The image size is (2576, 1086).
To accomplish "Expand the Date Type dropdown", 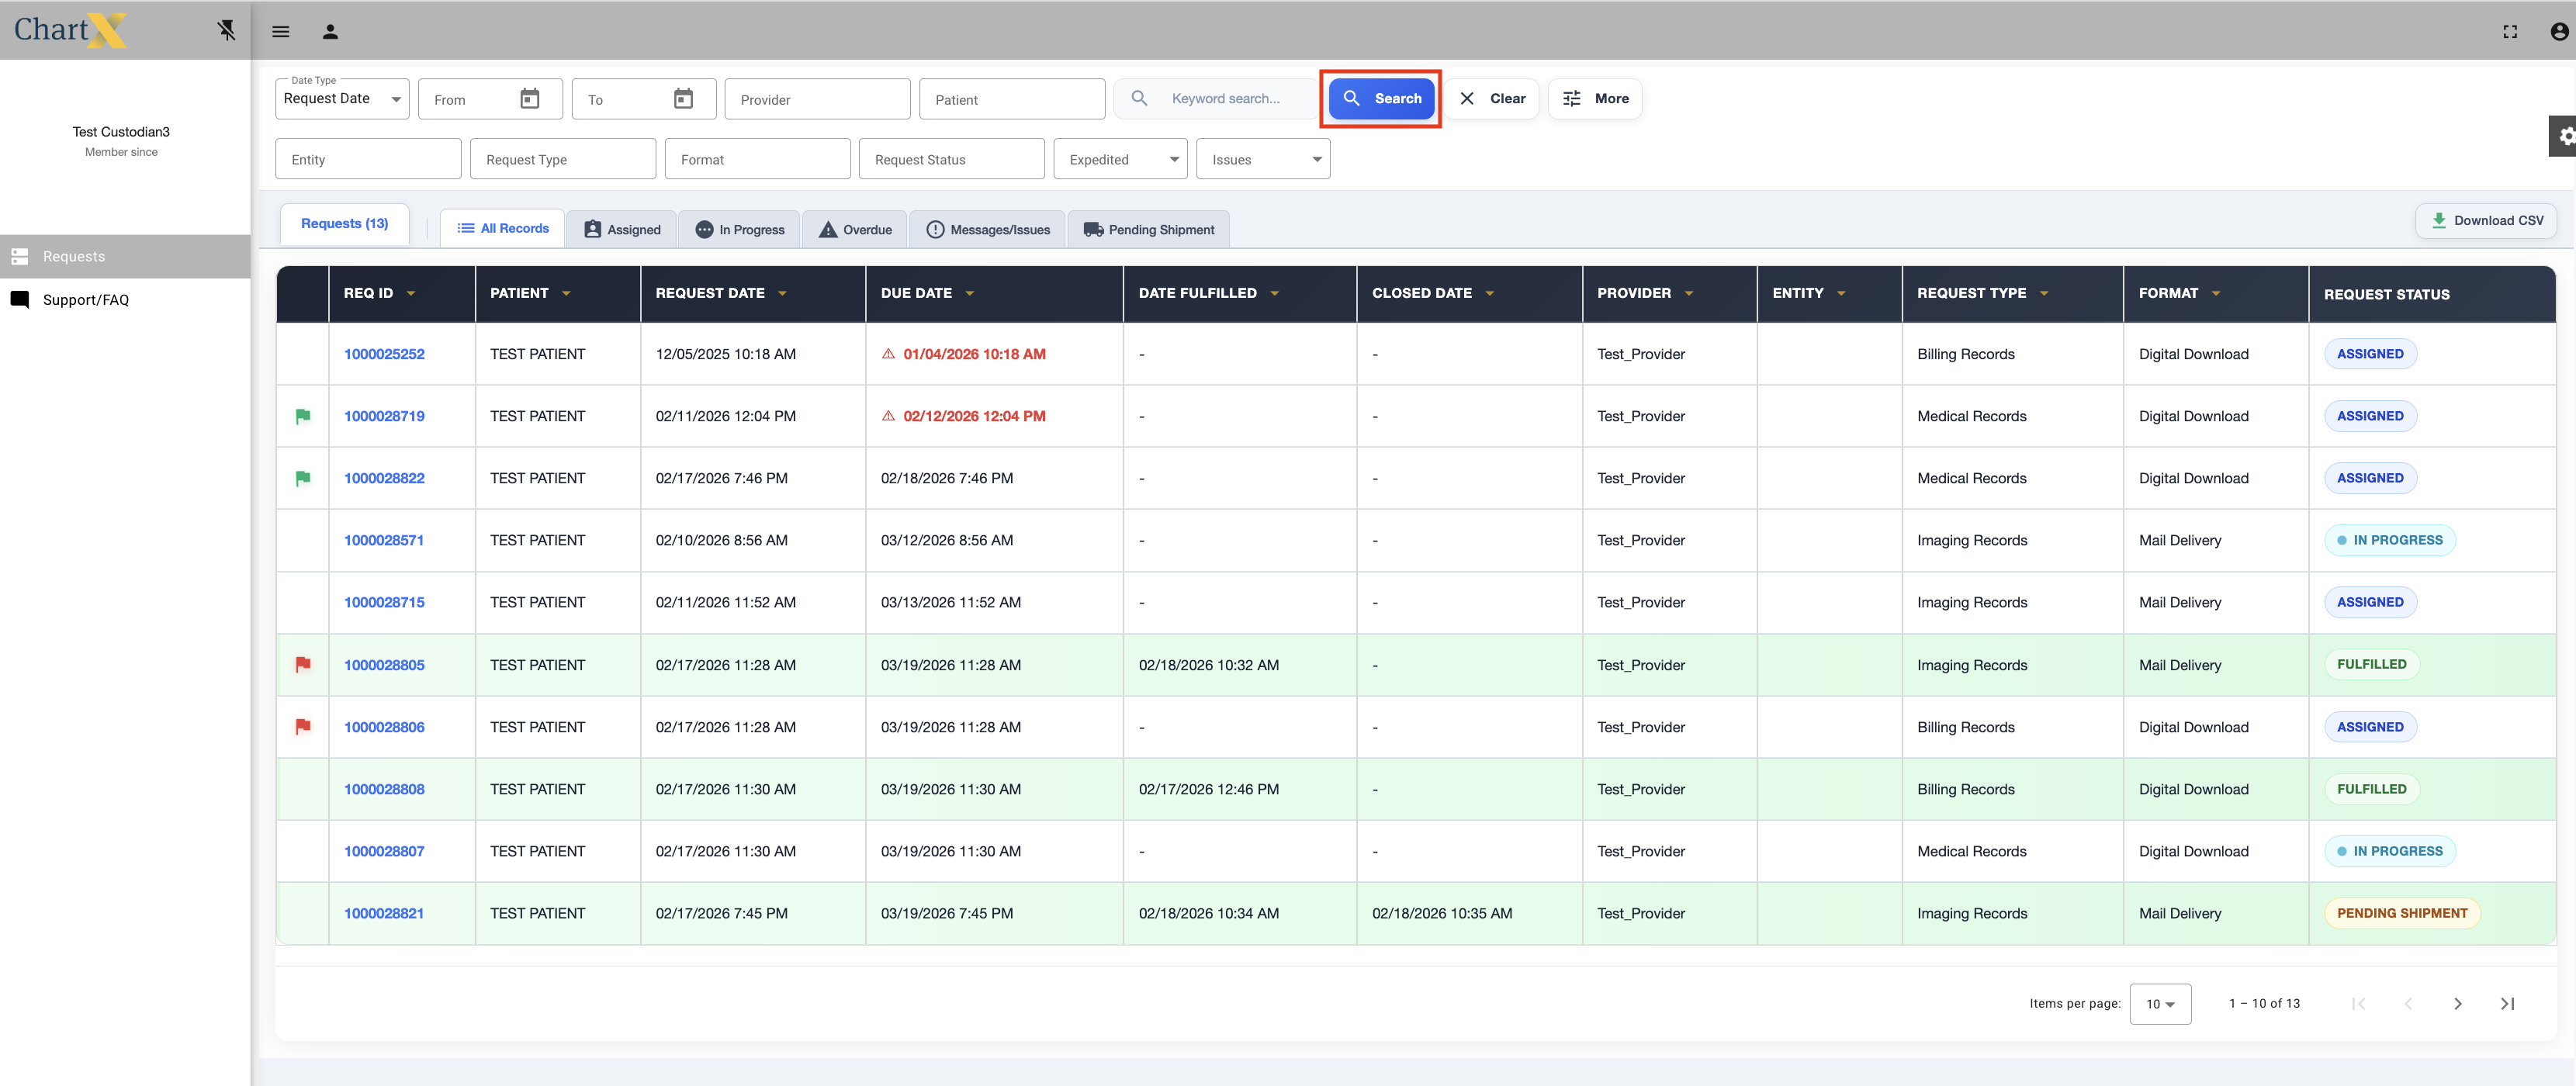I will pyautogui.click(x=342, y=99).
